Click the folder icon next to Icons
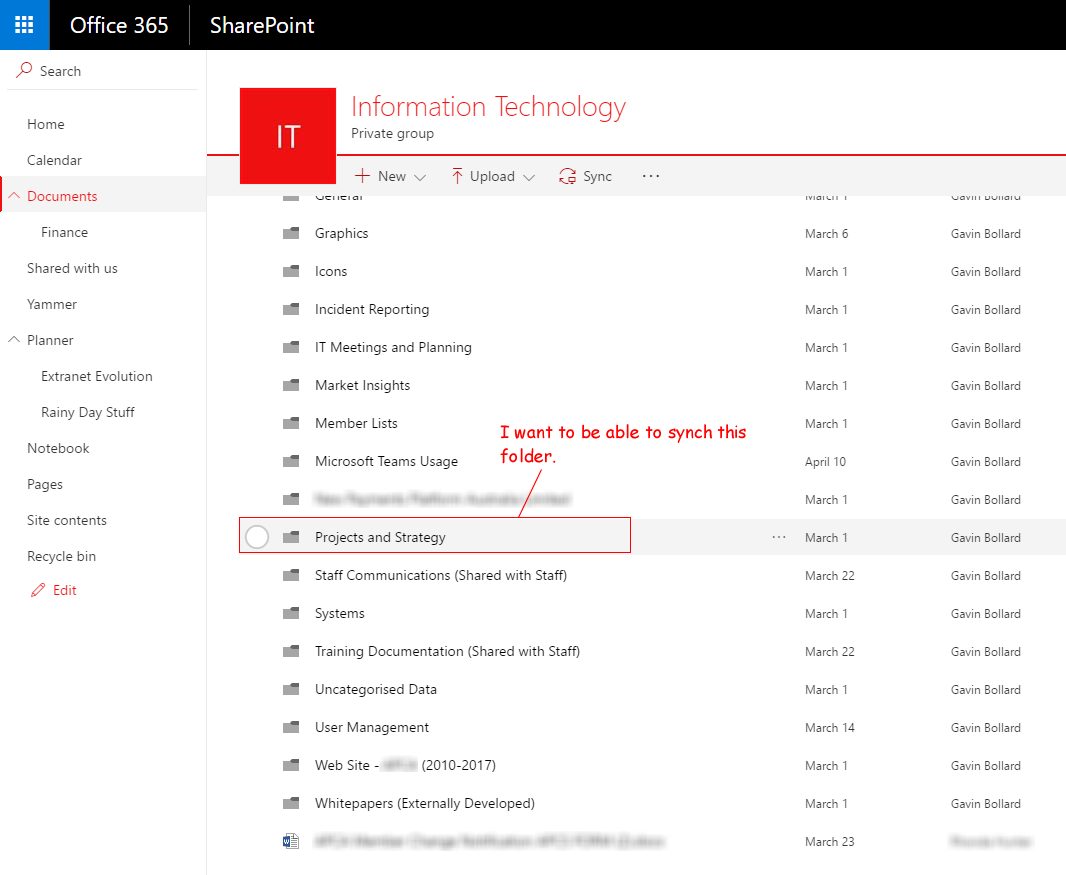The height and width of the screenshot is (875, 1066). click(x=291, y=271)
